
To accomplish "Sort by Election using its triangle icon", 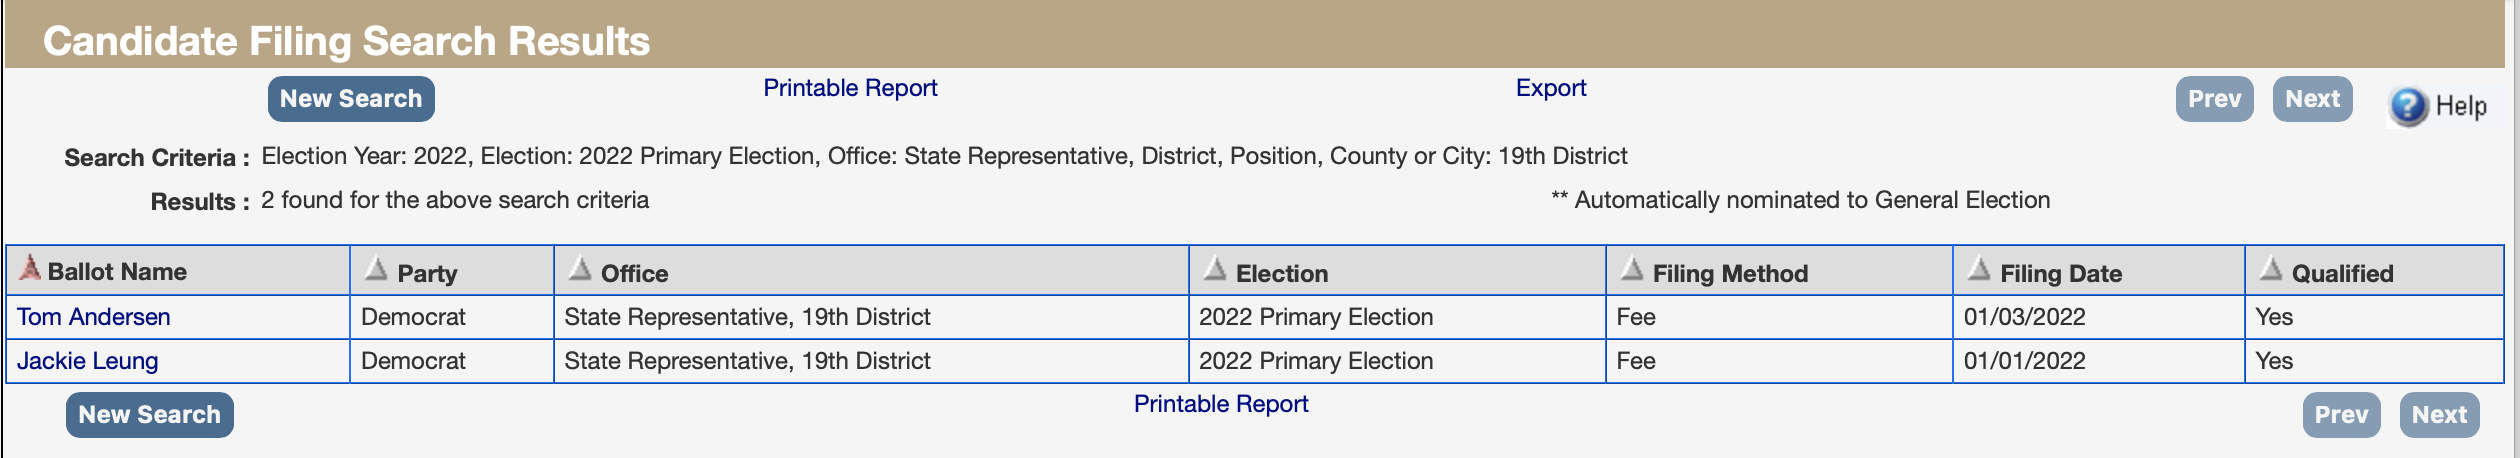I will click(x=1215, y=268).
